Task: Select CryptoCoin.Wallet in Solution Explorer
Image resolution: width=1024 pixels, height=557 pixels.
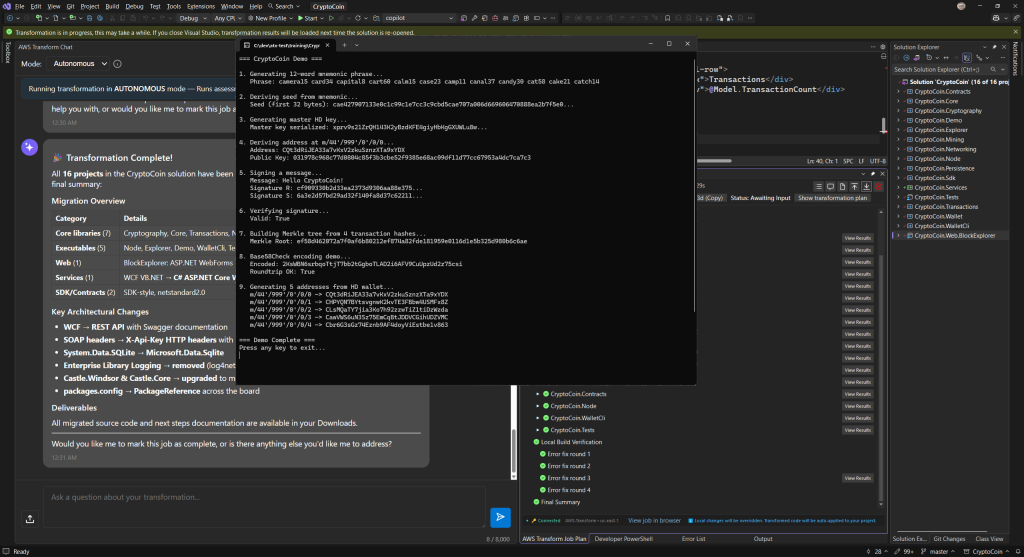Action: point(938,216)
